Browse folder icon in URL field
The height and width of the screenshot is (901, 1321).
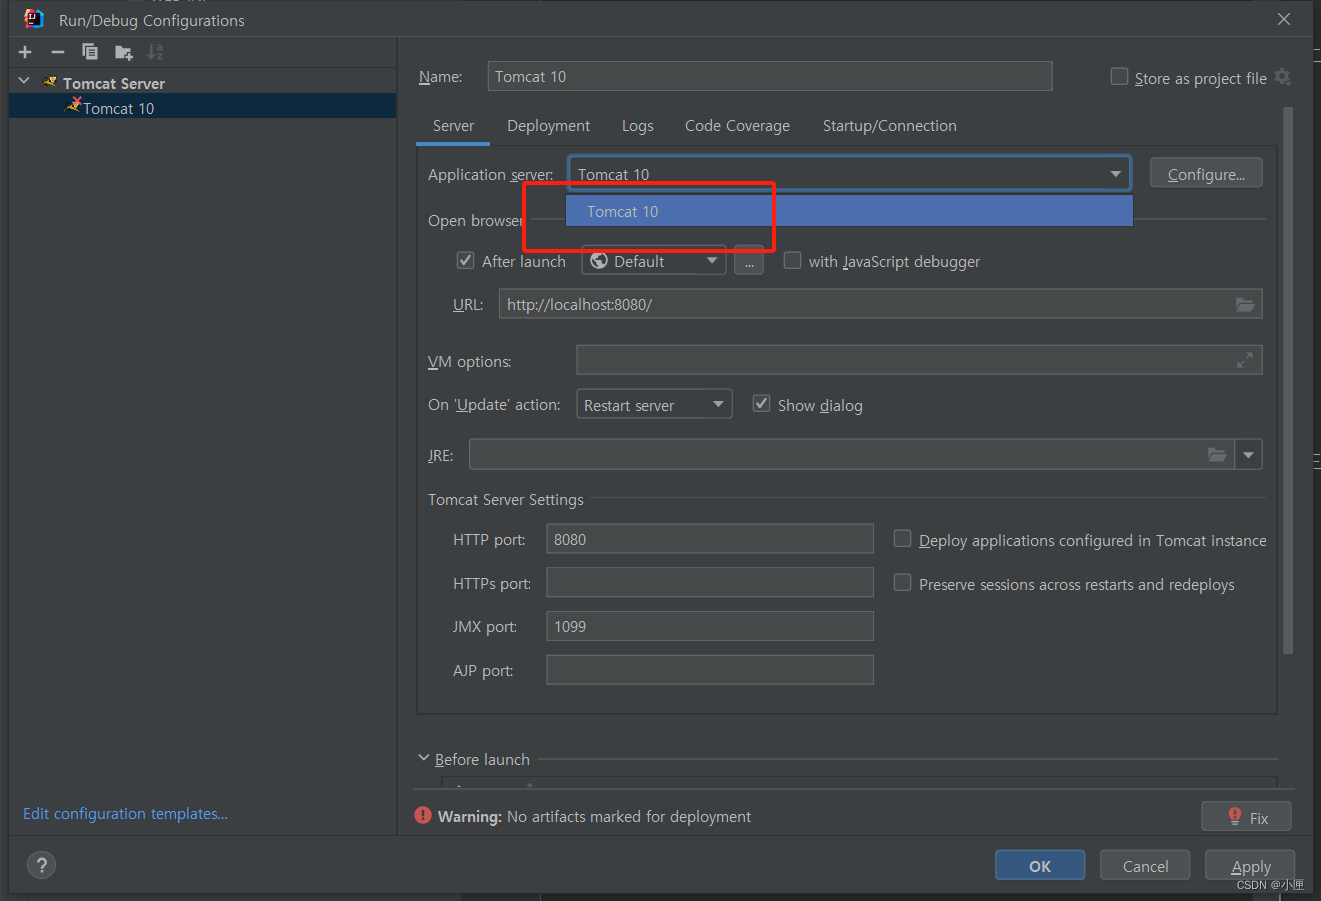(1245, 304)
